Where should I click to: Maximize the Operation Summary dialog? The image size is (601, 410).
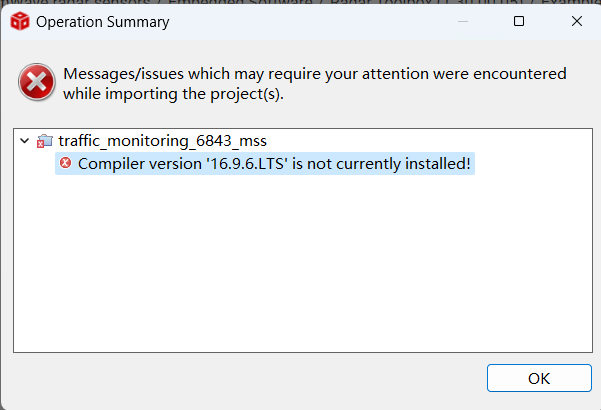pyautogui.click(x=519, y=21)
